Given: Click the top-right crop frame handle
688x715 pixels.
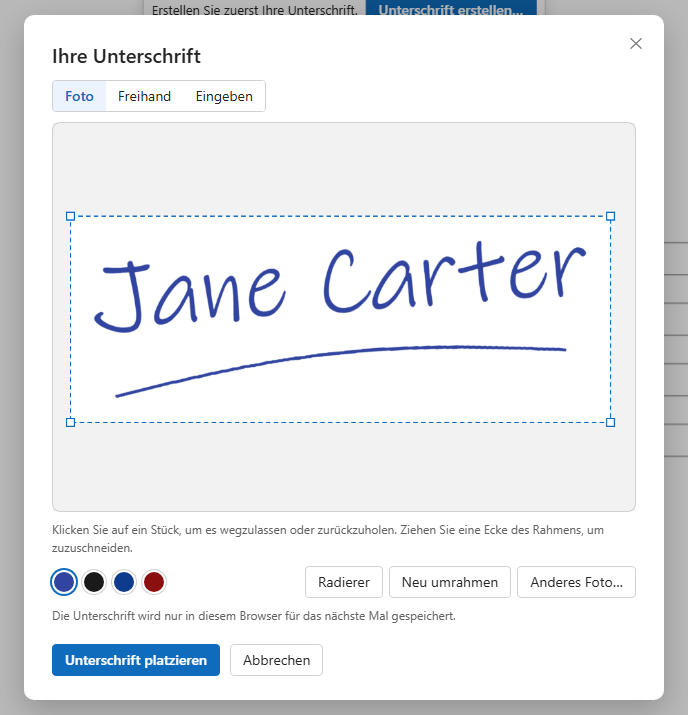Looking at the screenshot, I should 610,216.
